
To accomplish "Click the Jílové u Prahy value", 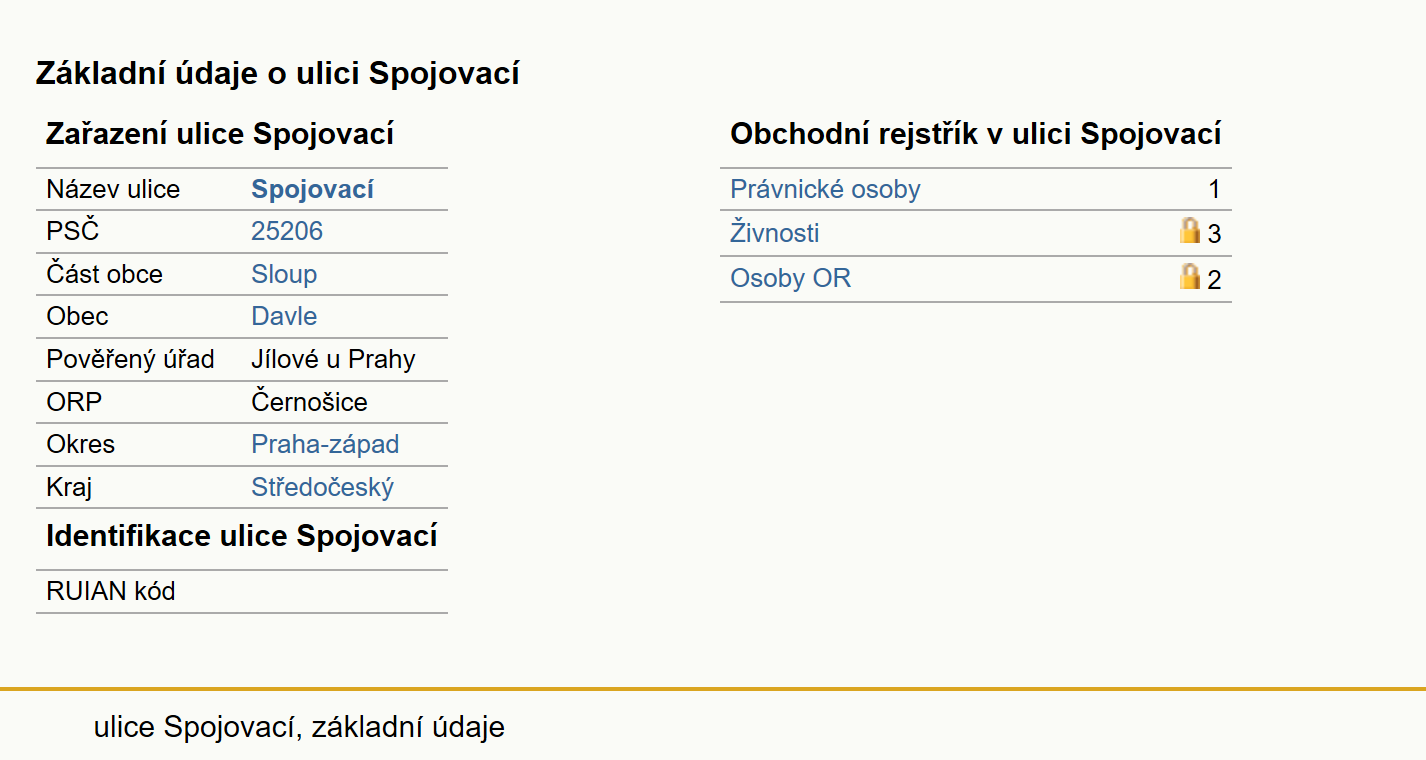I will (333, 359).
